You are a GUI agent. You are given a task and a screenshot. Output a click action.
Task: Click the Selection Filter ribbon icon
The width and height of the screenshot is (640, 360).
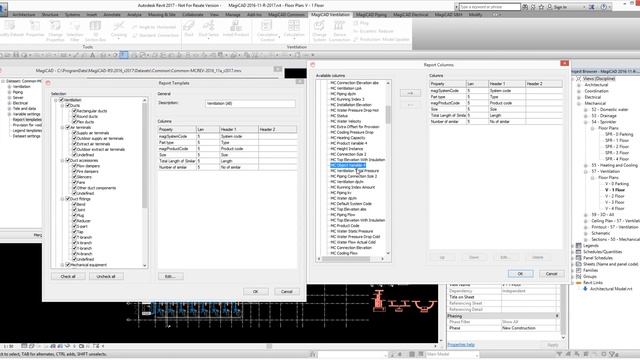75,27
